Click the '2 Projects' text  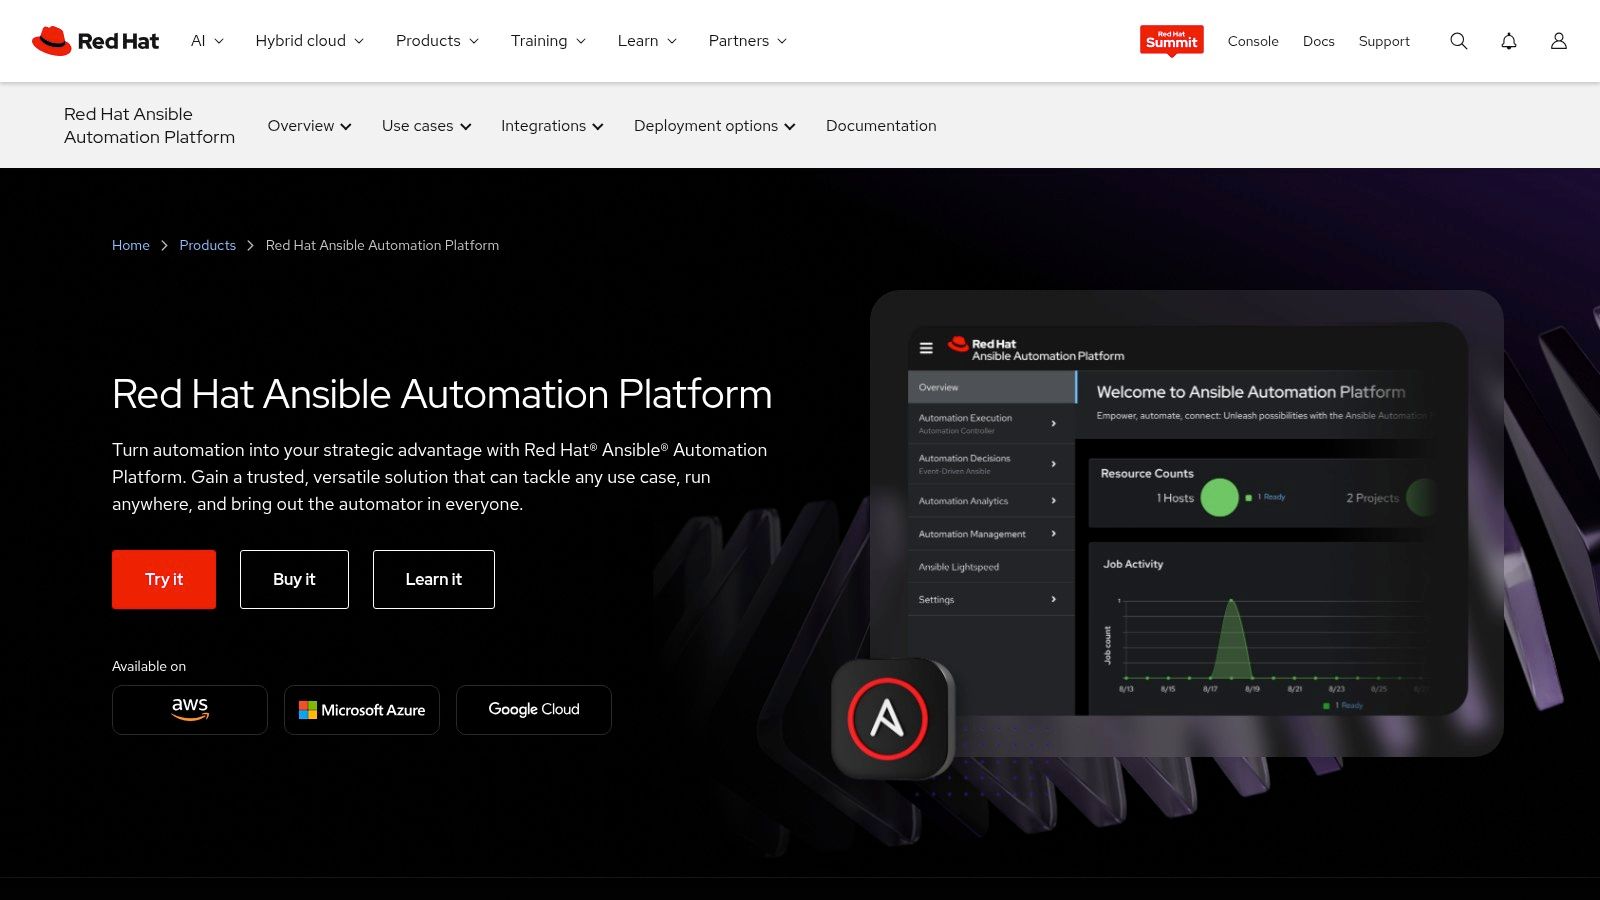tap(1372, 498)
